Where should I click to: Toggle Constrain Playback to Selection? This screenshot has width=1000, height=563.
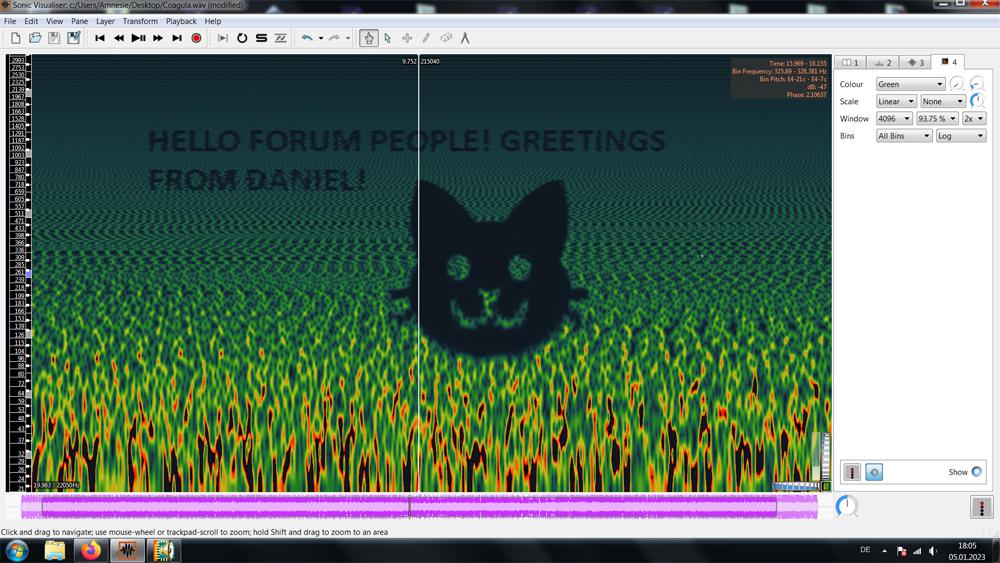click(223, 38)
